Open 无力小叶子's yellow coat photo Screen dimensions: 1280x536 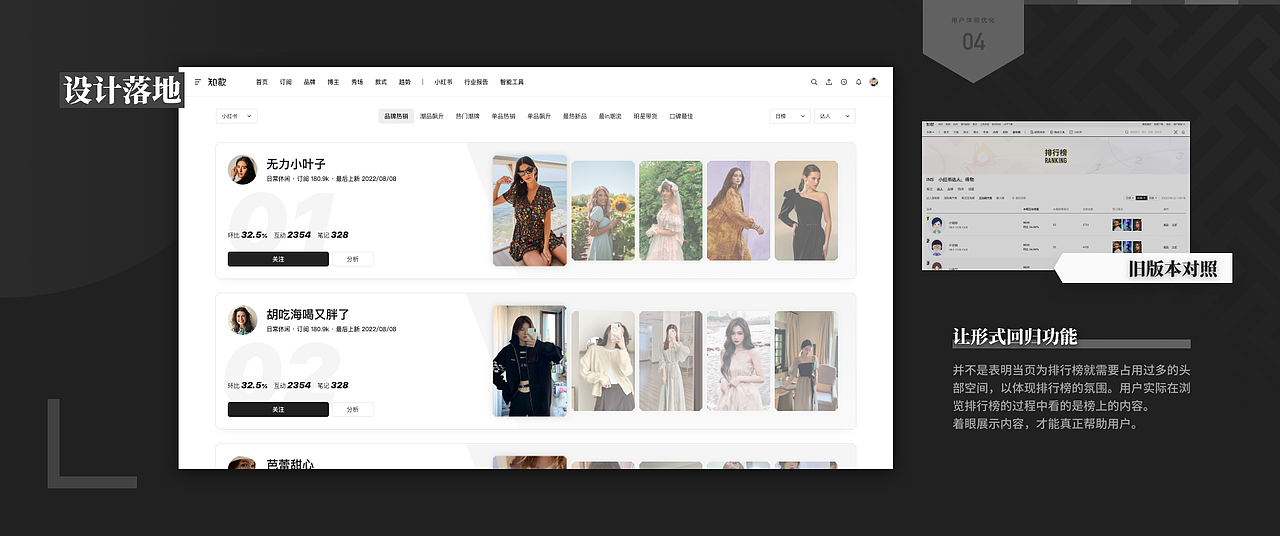click(x=739, y=211)
